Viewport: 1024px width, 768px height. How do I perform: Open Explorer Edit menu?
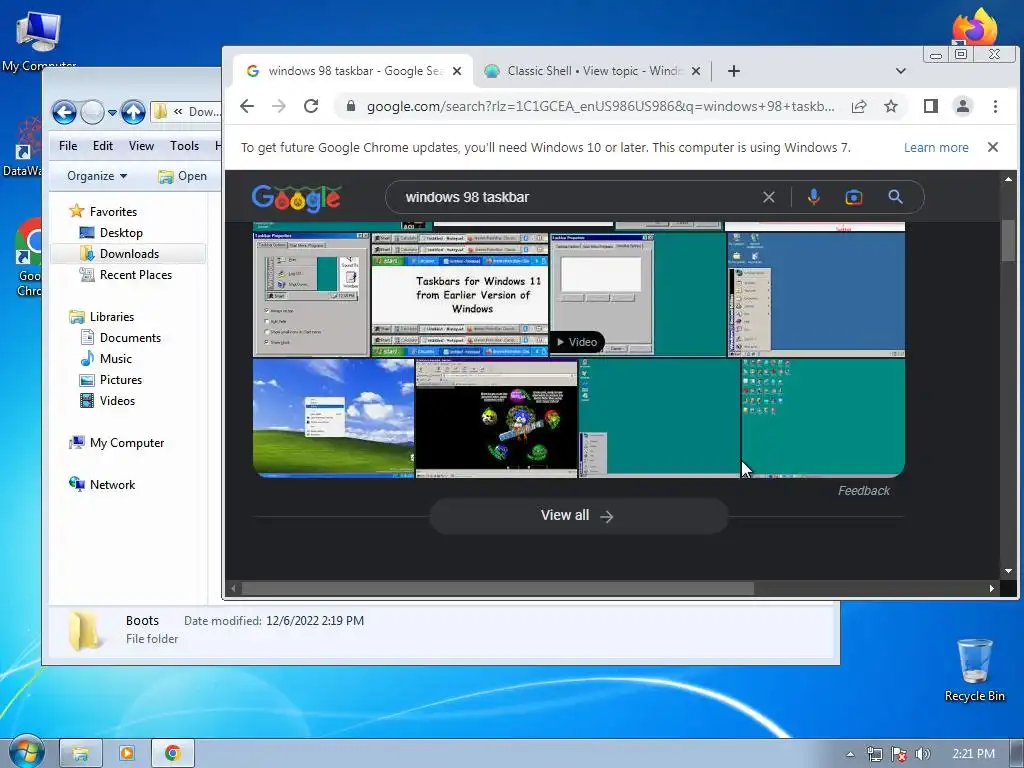(103, 146)
